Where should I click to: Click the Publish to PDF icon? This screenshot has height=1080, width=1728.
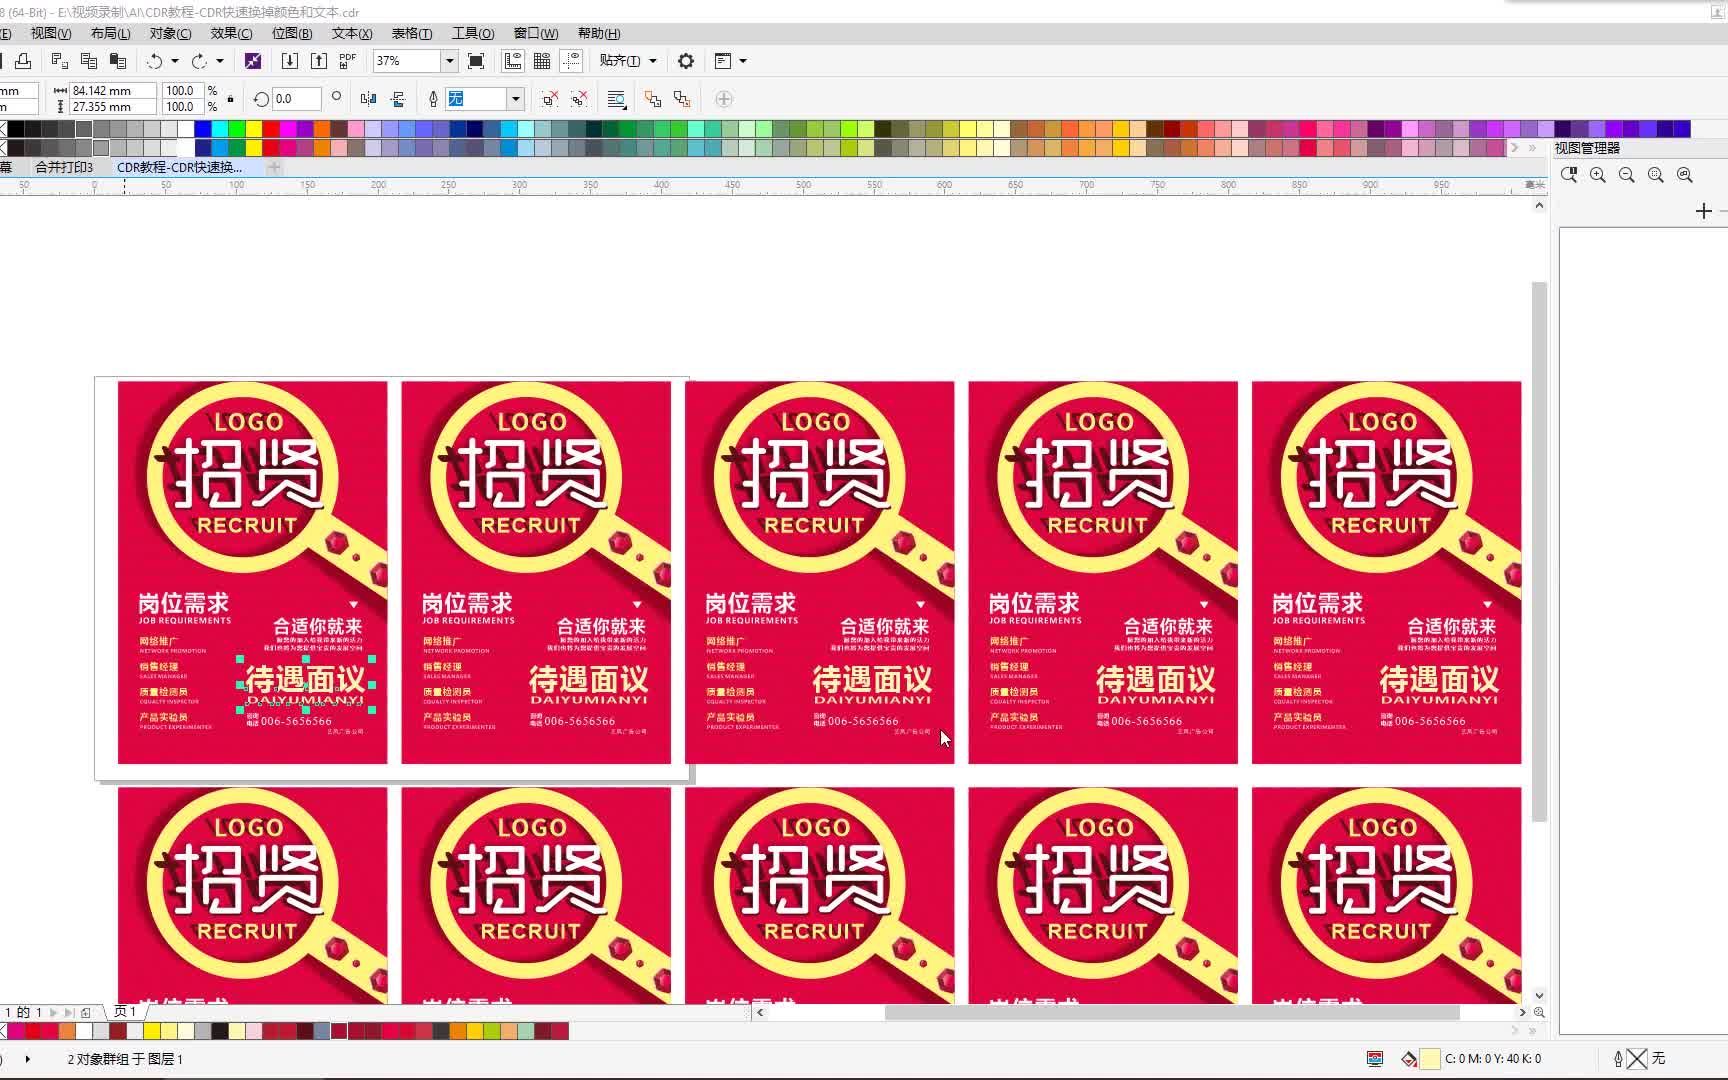pos(347,61)
